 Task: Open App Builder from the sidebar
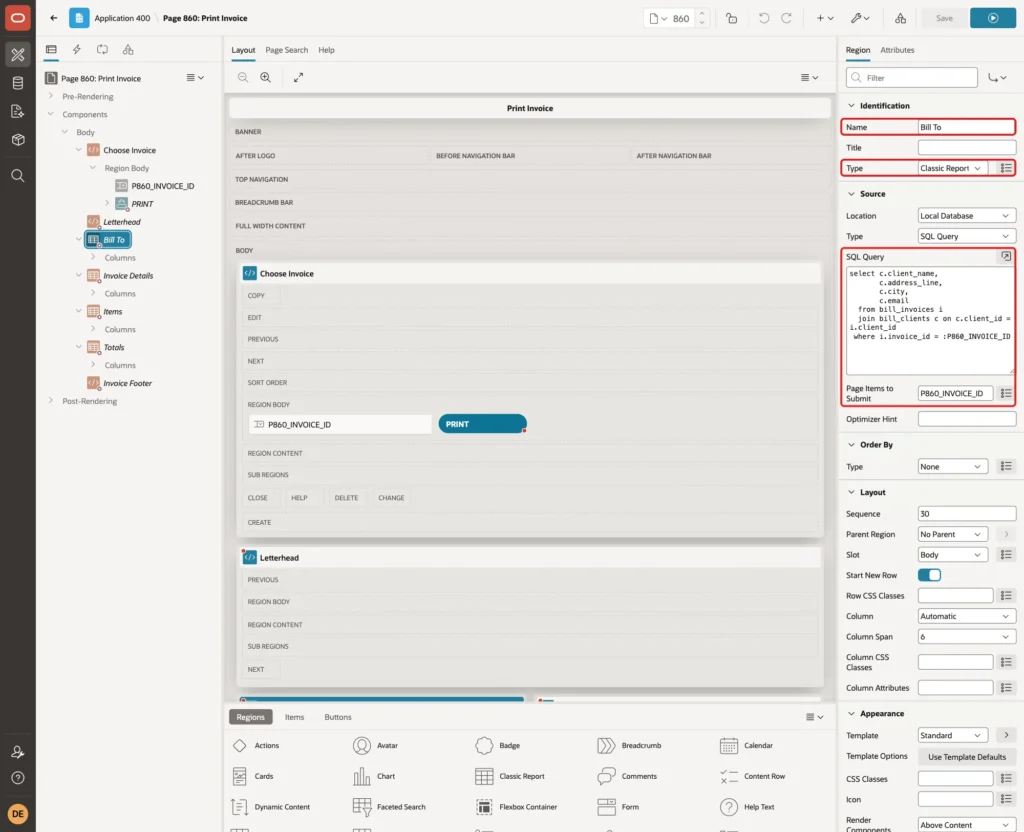pyautogui.click(x=18, y=55)
